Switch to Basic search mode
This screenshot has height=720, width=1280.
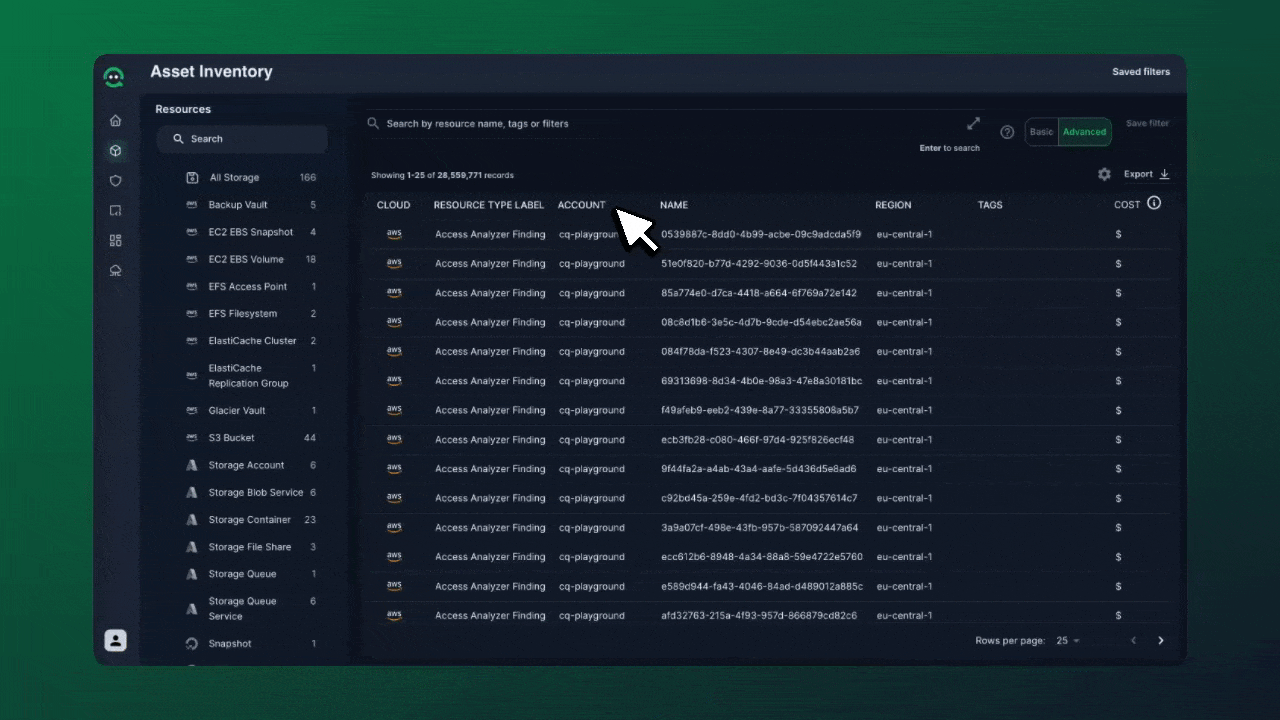(1041, 132)
